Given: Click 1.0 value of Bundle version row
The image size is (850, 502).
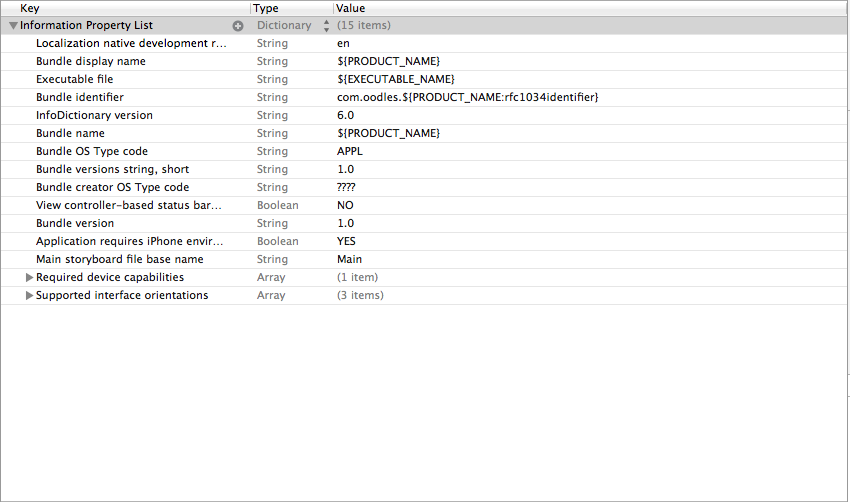Looking at the screenshot, I should (x=346, y=223).
